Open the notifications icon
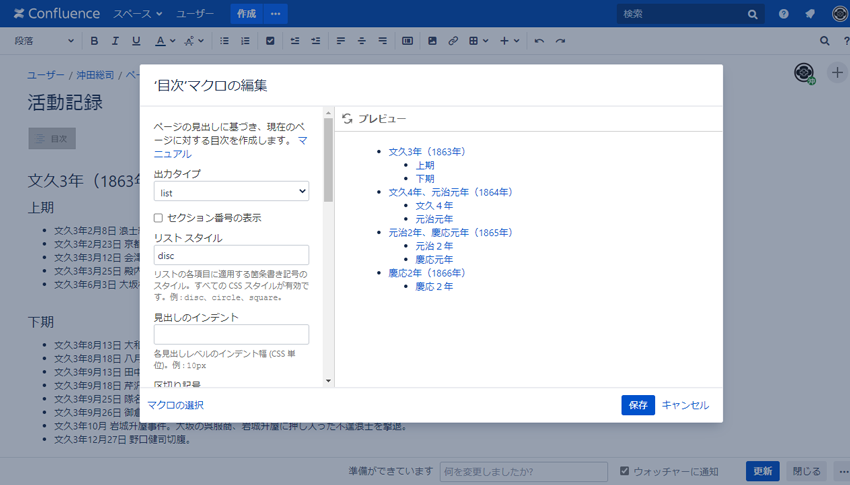 [810, 14]
